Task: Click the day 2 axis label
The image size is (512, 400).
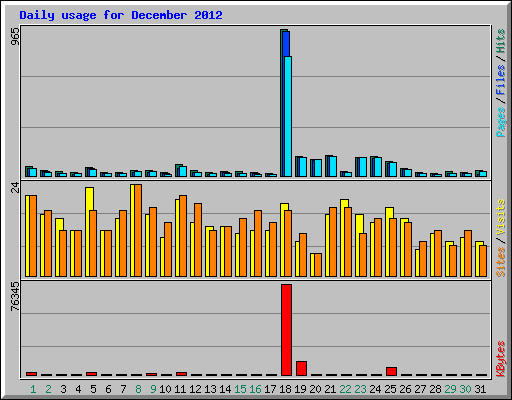Action: pyautogui.click(x=48, y=389)
